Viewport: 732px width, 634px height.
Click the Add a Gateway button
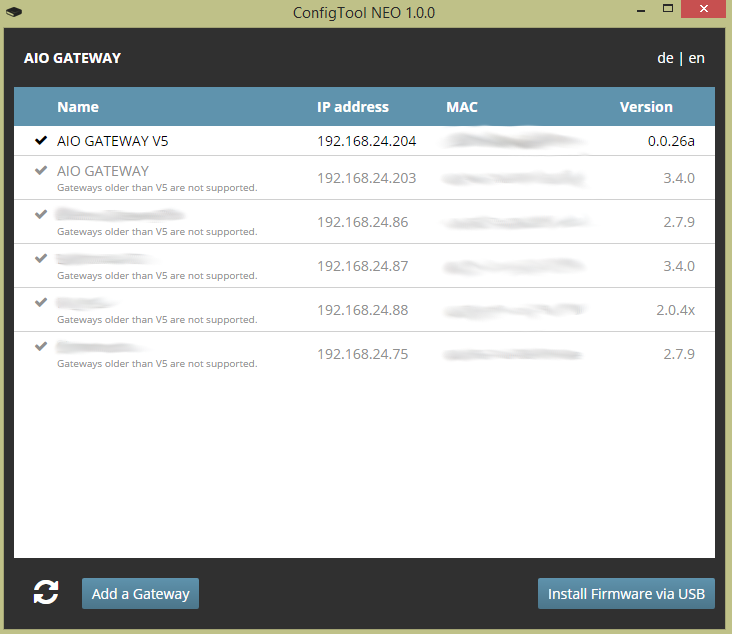pyautogui.click(x=141, y=593)
